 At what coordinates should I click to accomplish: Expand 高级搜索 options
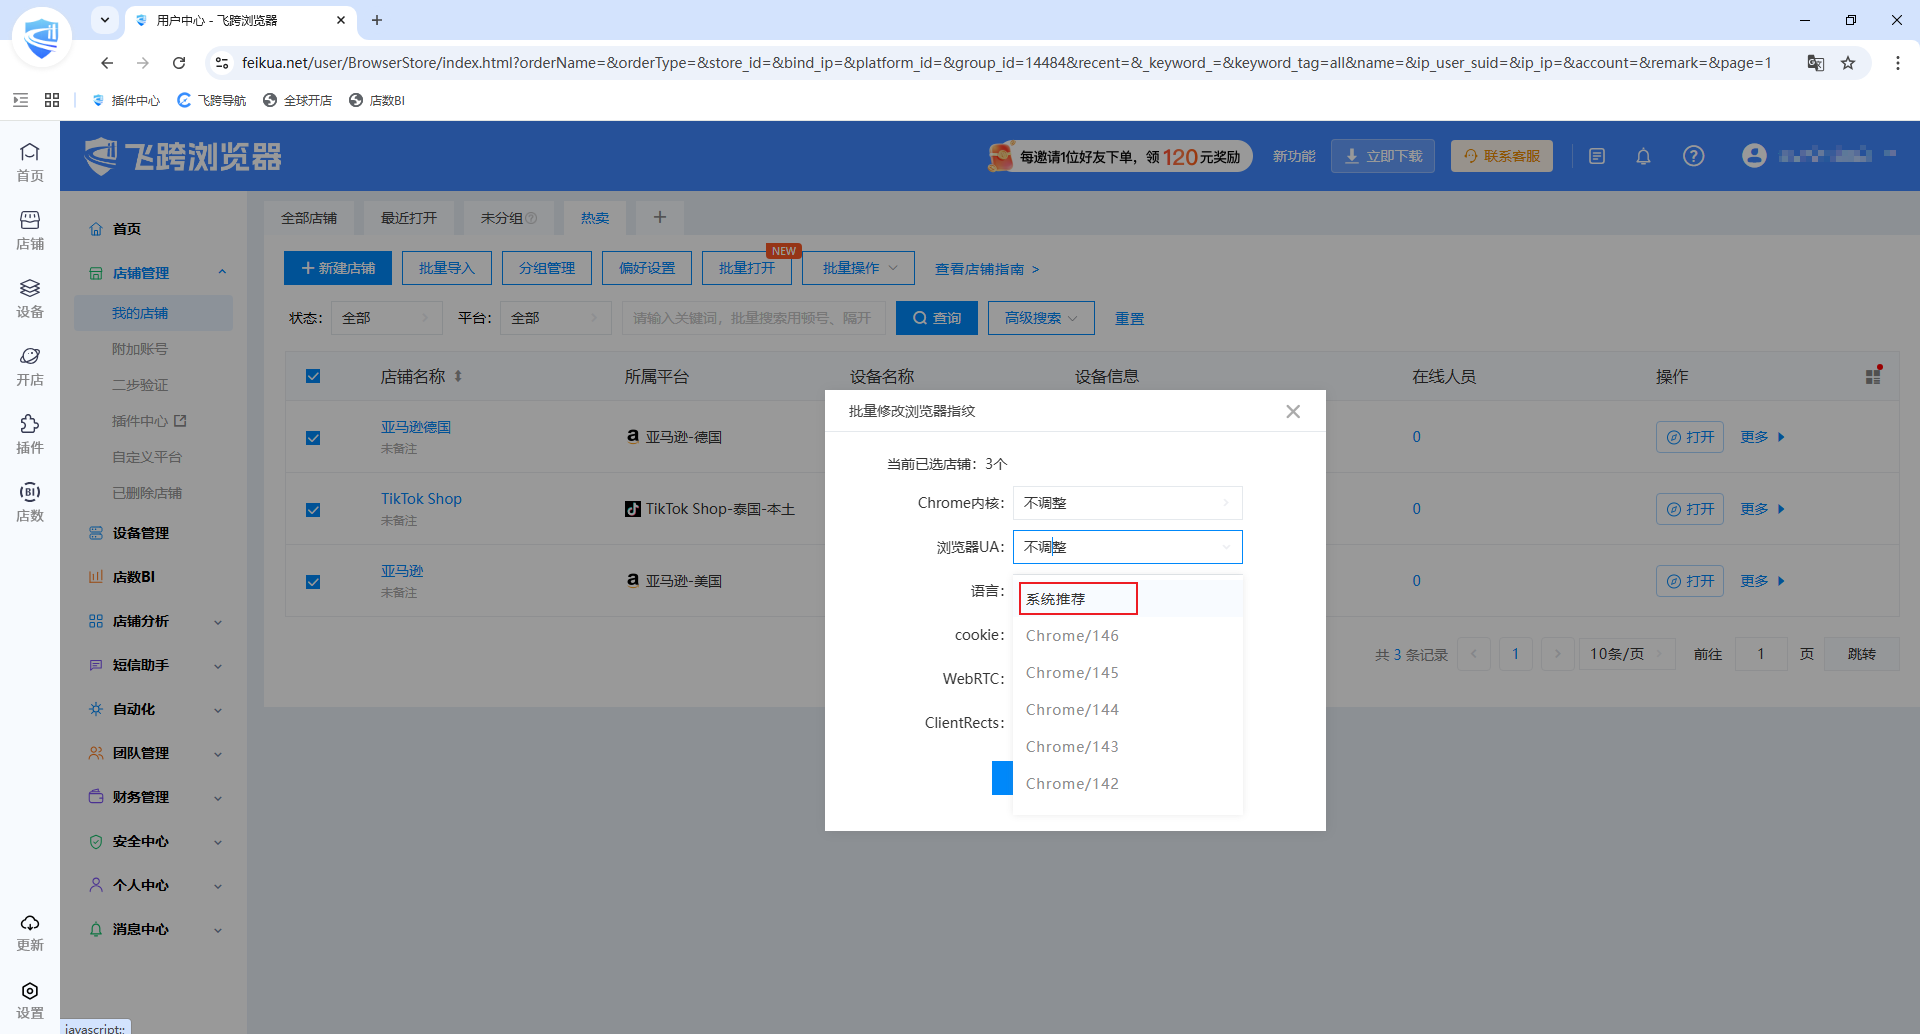pos(1041,318)
